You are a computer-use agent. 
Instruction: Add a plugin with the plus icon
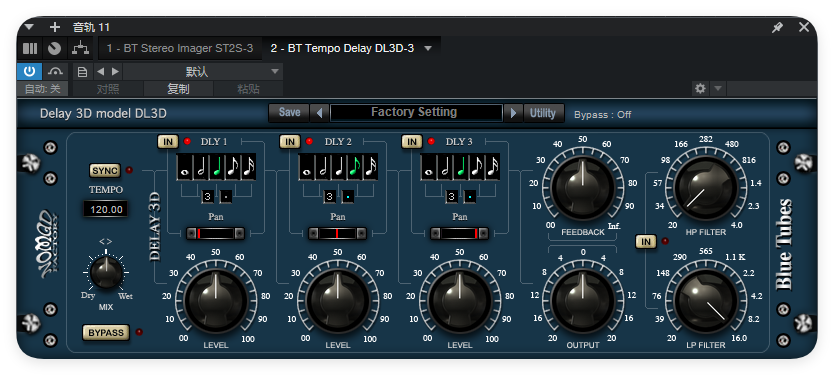point(55,27)
